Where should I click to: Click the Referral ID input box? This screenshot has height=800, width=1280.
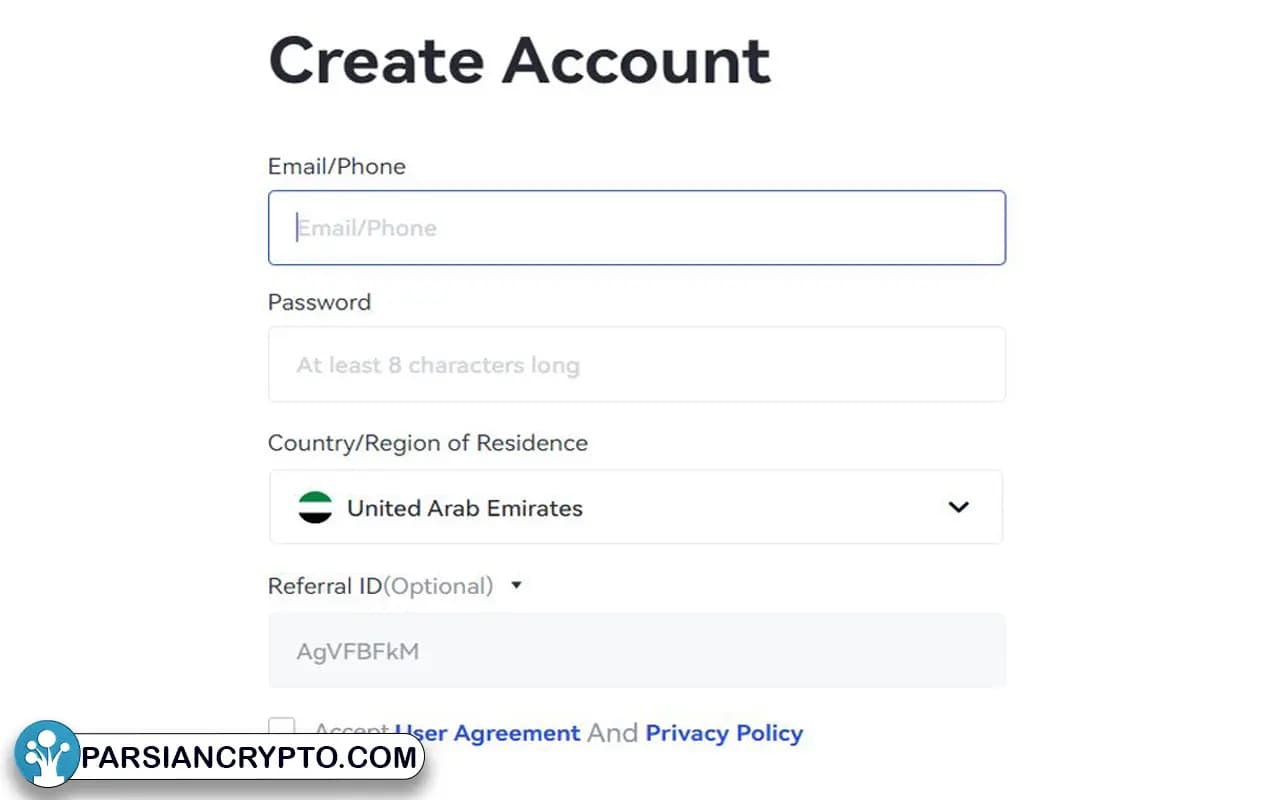[x=636, y=650]
